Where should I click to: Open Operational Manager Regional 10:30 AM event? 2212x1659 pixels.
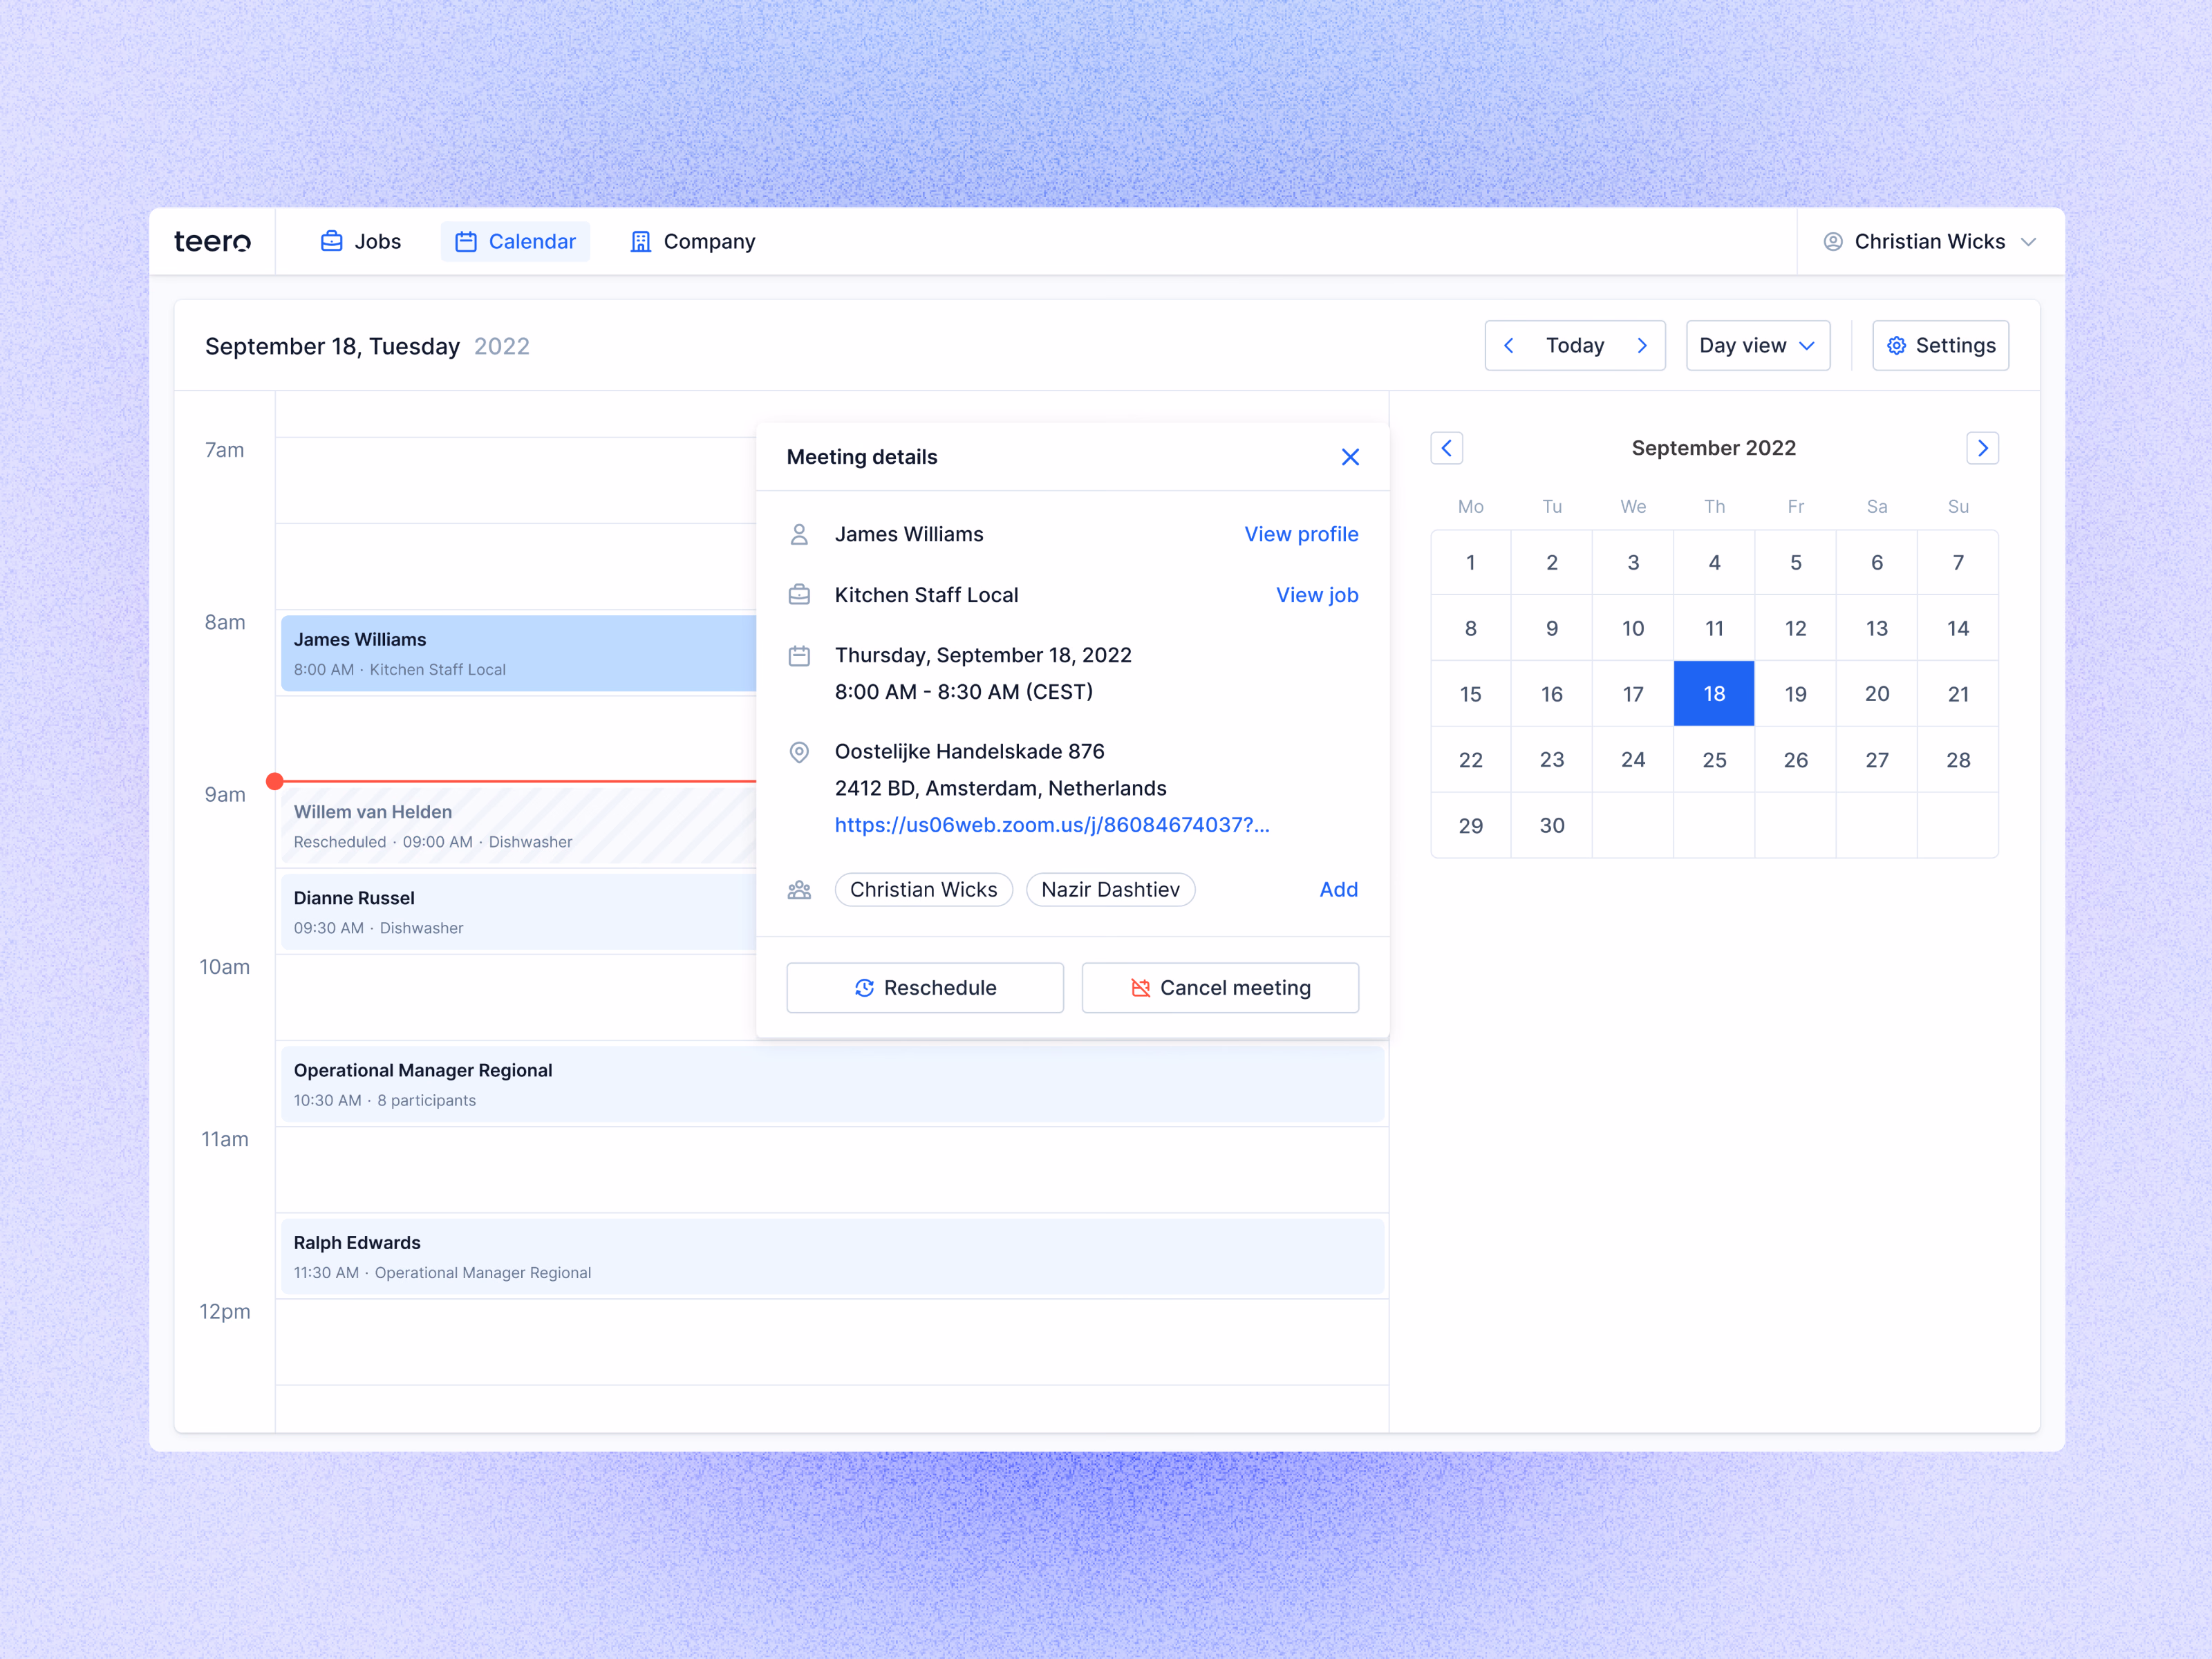(832, 1084)
